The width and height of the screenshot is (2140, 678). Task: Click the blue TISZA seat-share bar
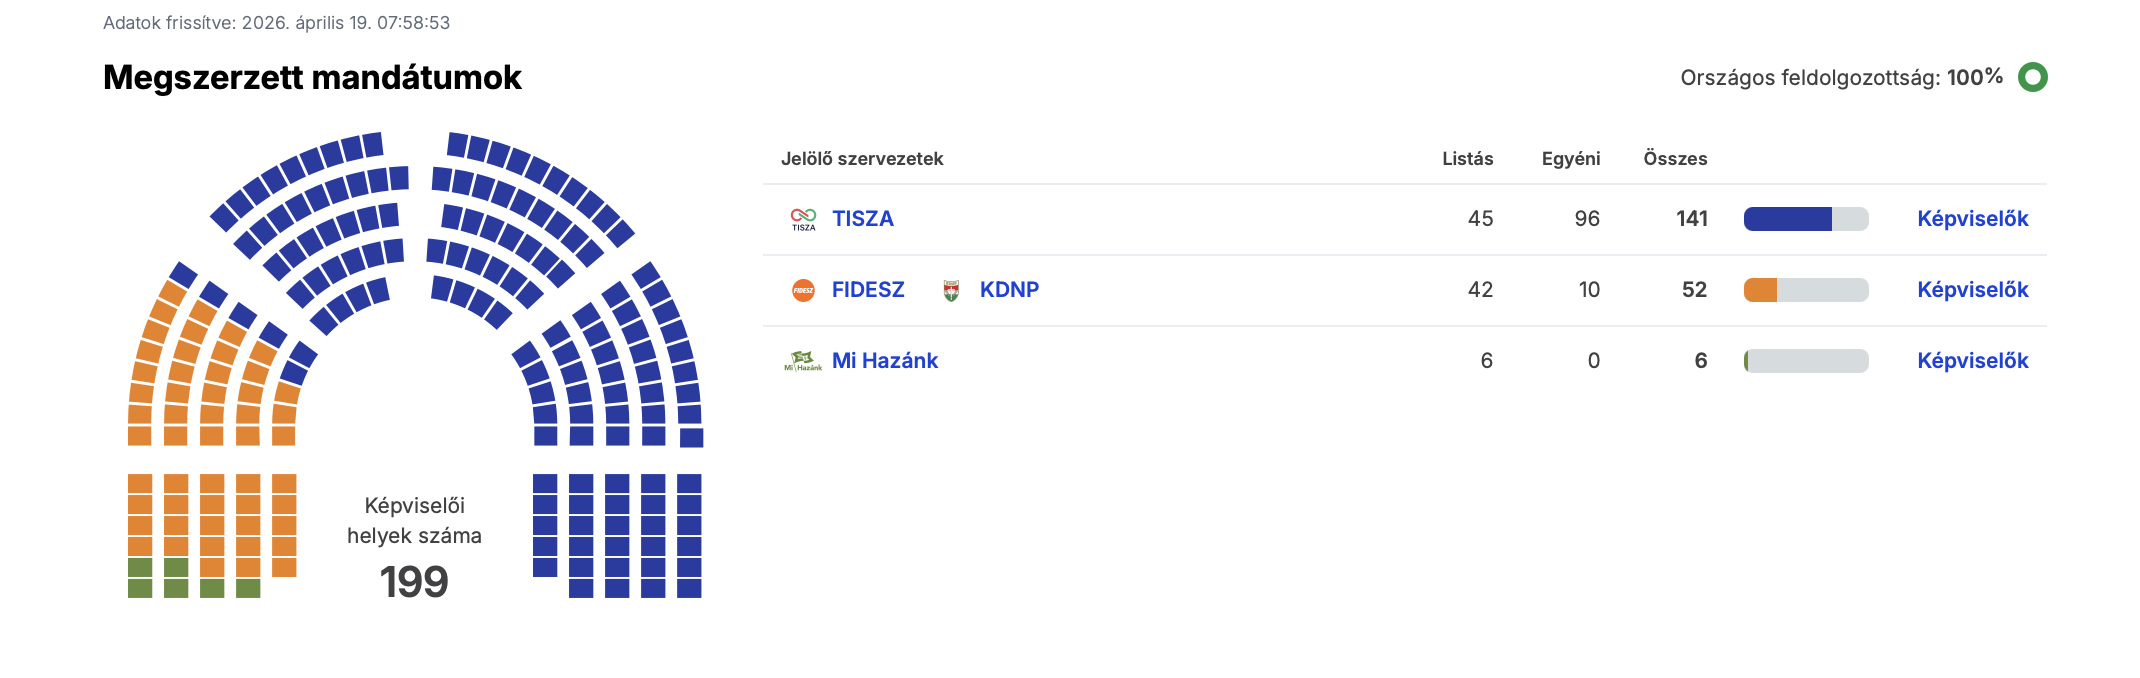point(1788,219)
